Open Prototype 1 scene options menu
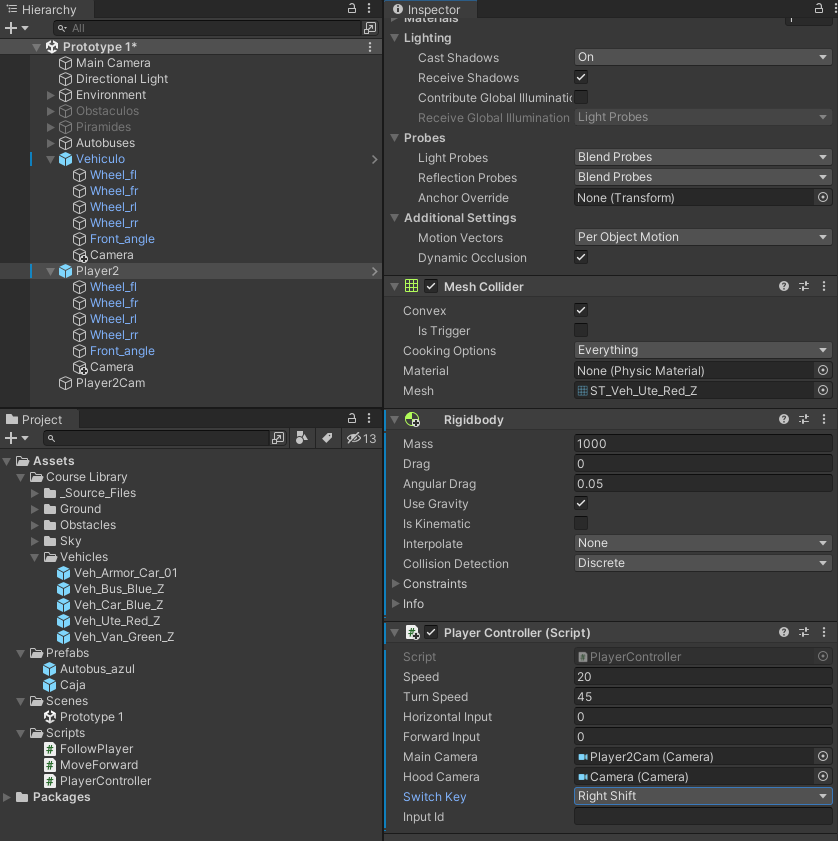Image resolution: width=838 pixels, height=841 pixels. [x=370, y=47]
